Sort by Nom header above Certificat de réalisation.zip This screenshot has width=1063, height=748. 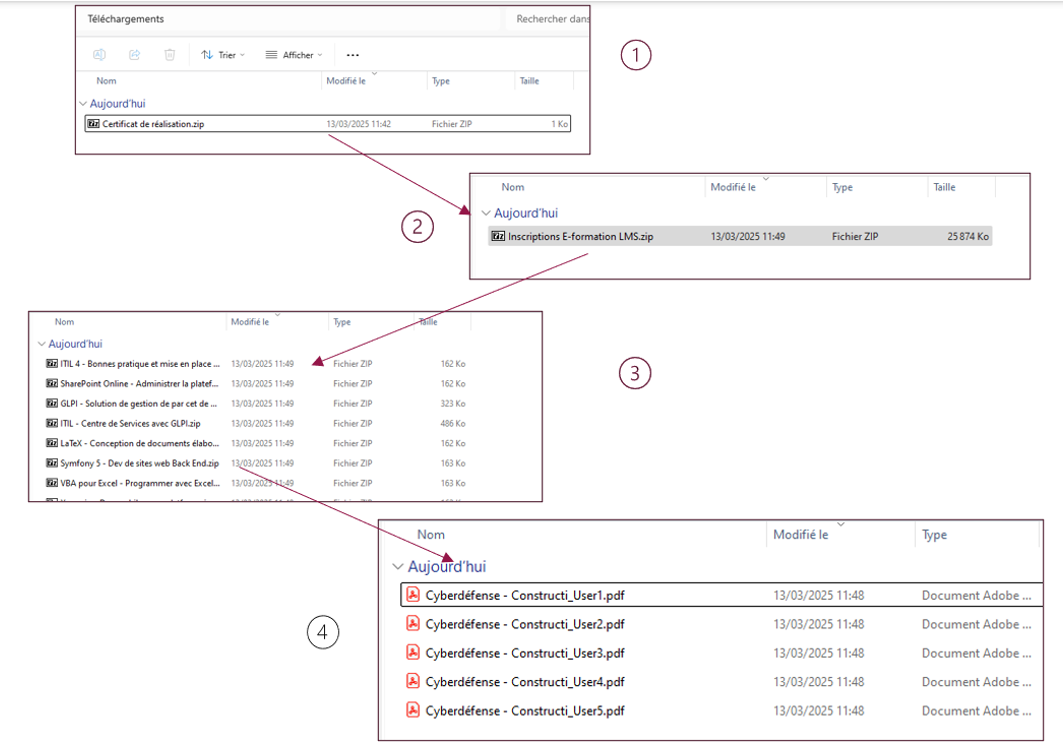pyautogui.click(x=106, y=81)
